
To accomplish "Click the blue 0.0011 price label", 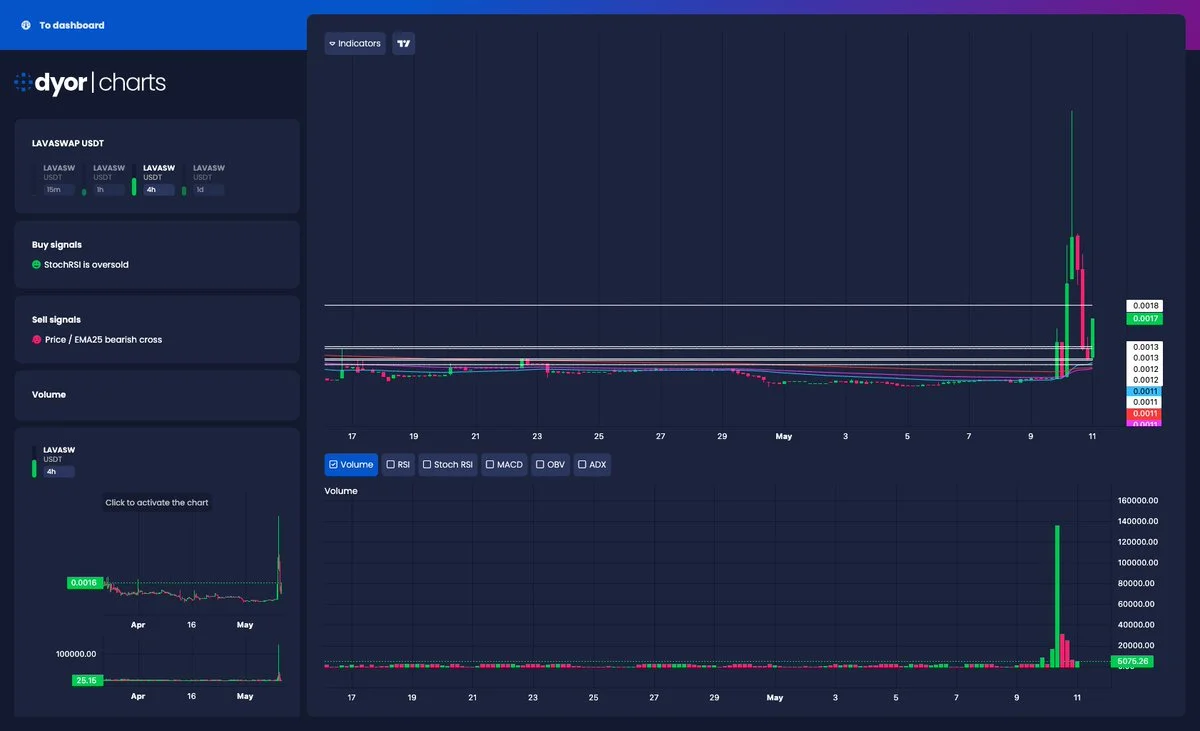I will click(x=1145, y=391).
